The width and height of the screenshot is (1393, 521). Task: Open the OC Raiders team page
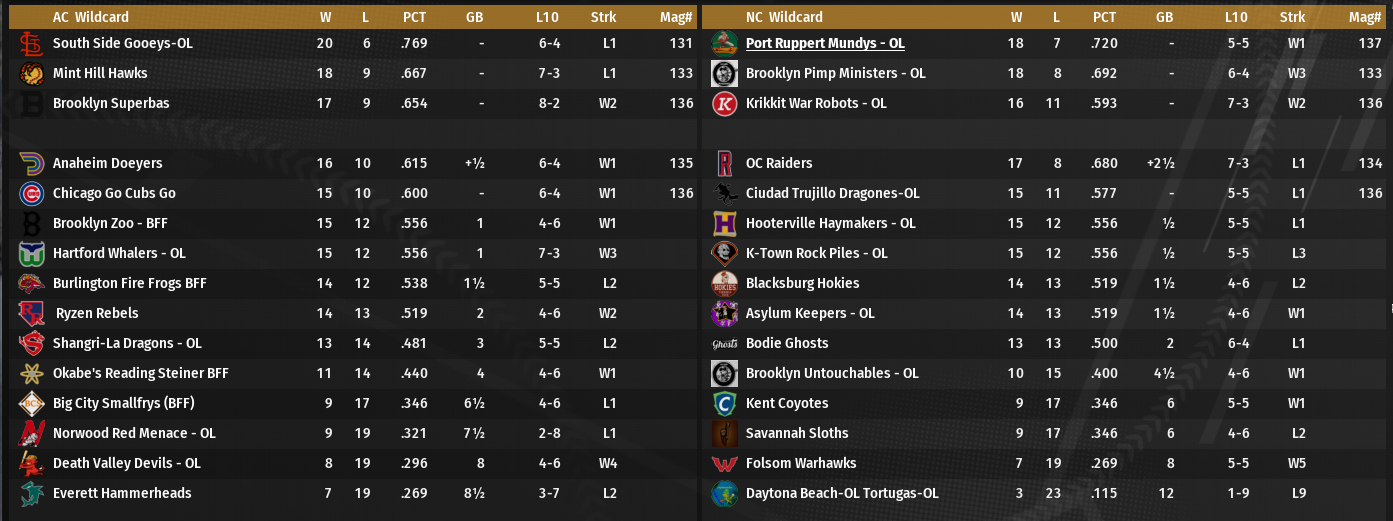tap(779, 163)
